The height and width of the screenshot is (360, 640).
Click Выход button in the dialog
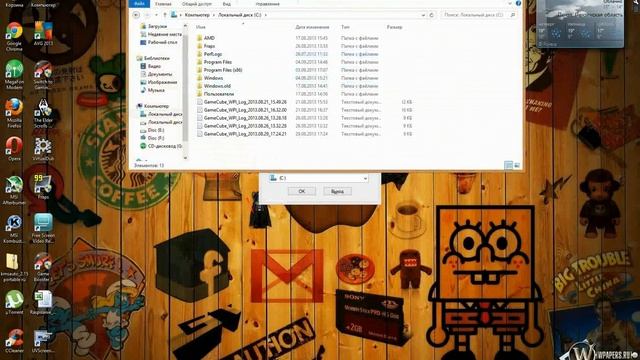tap(337, 191)
